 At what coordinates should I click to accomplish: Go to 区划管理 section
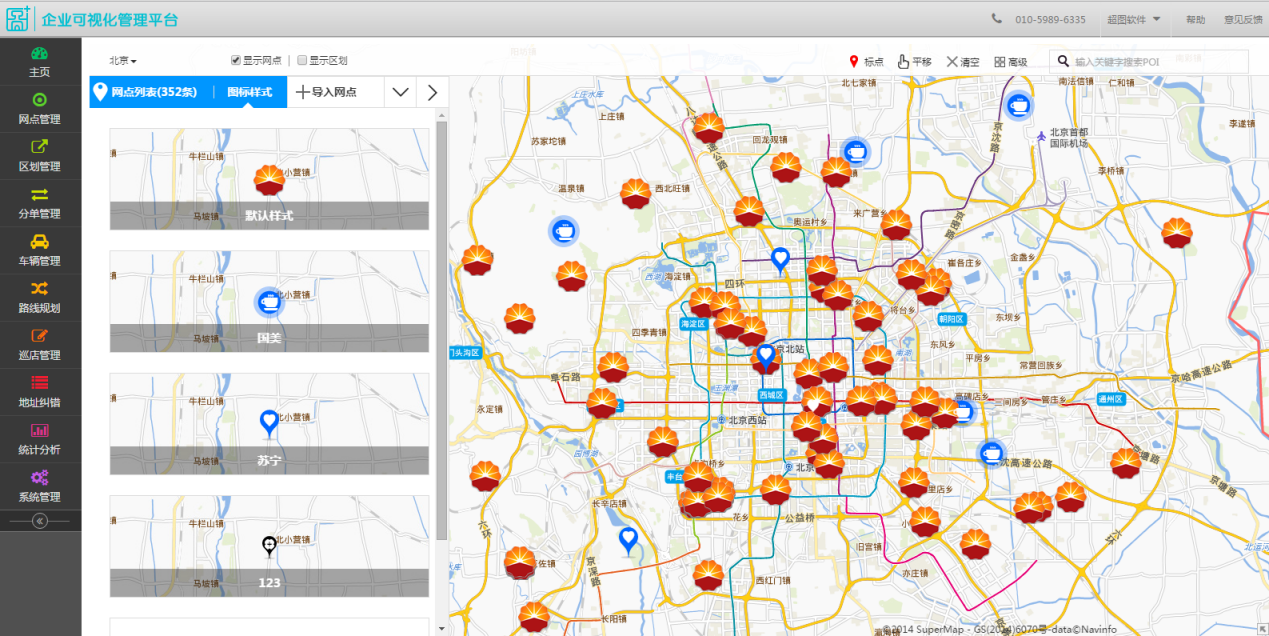pyautogui.click(x=40, y=156)
